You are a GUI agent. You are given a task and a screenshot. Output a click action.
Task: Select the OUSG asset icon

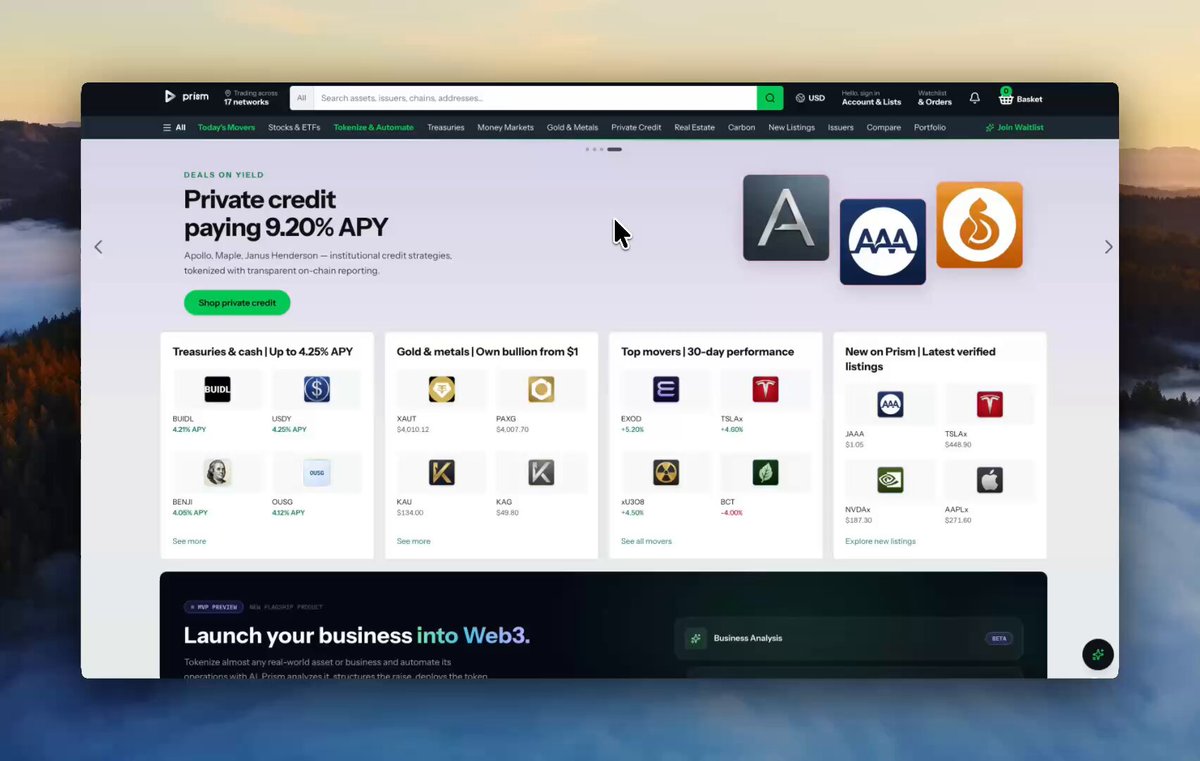coord(317,472)
